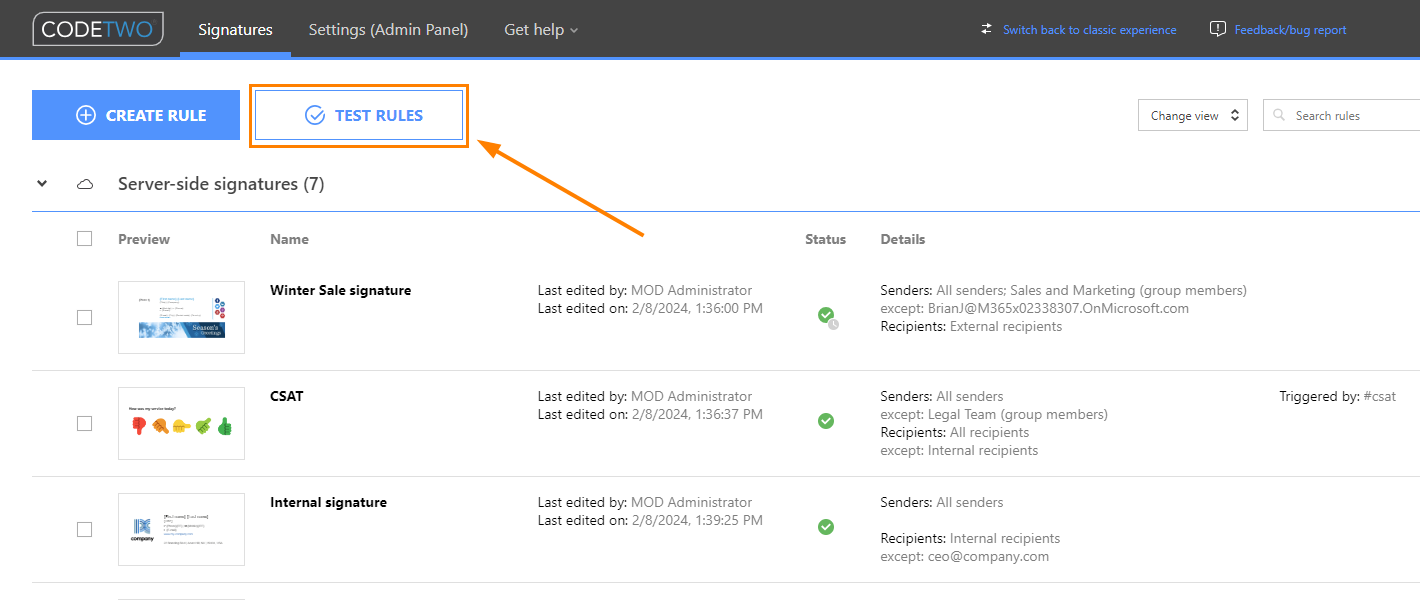Click the CodeTwo logo

click(98, 29)
